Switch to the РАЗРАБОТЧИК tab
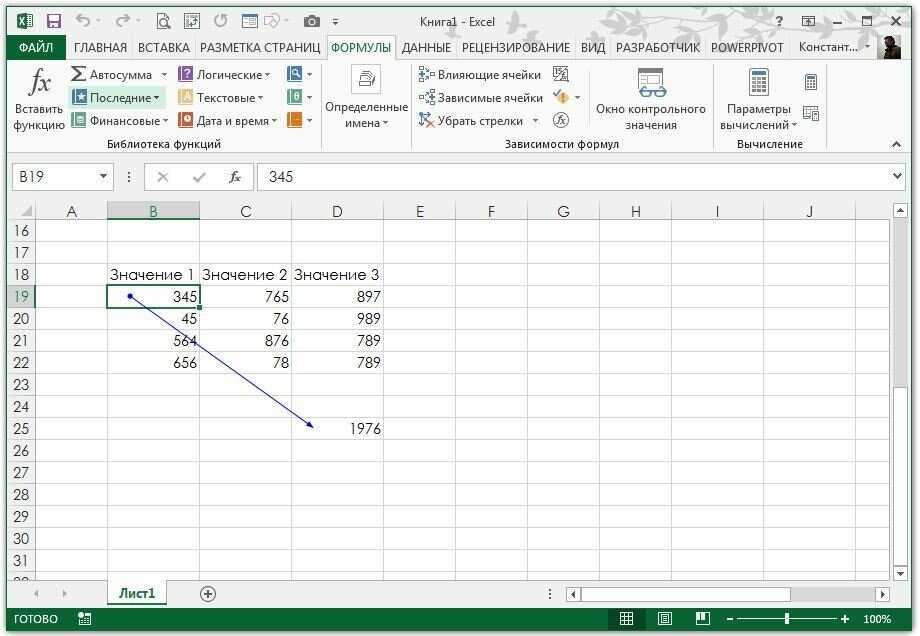920x636 pixels. point(658,48)
